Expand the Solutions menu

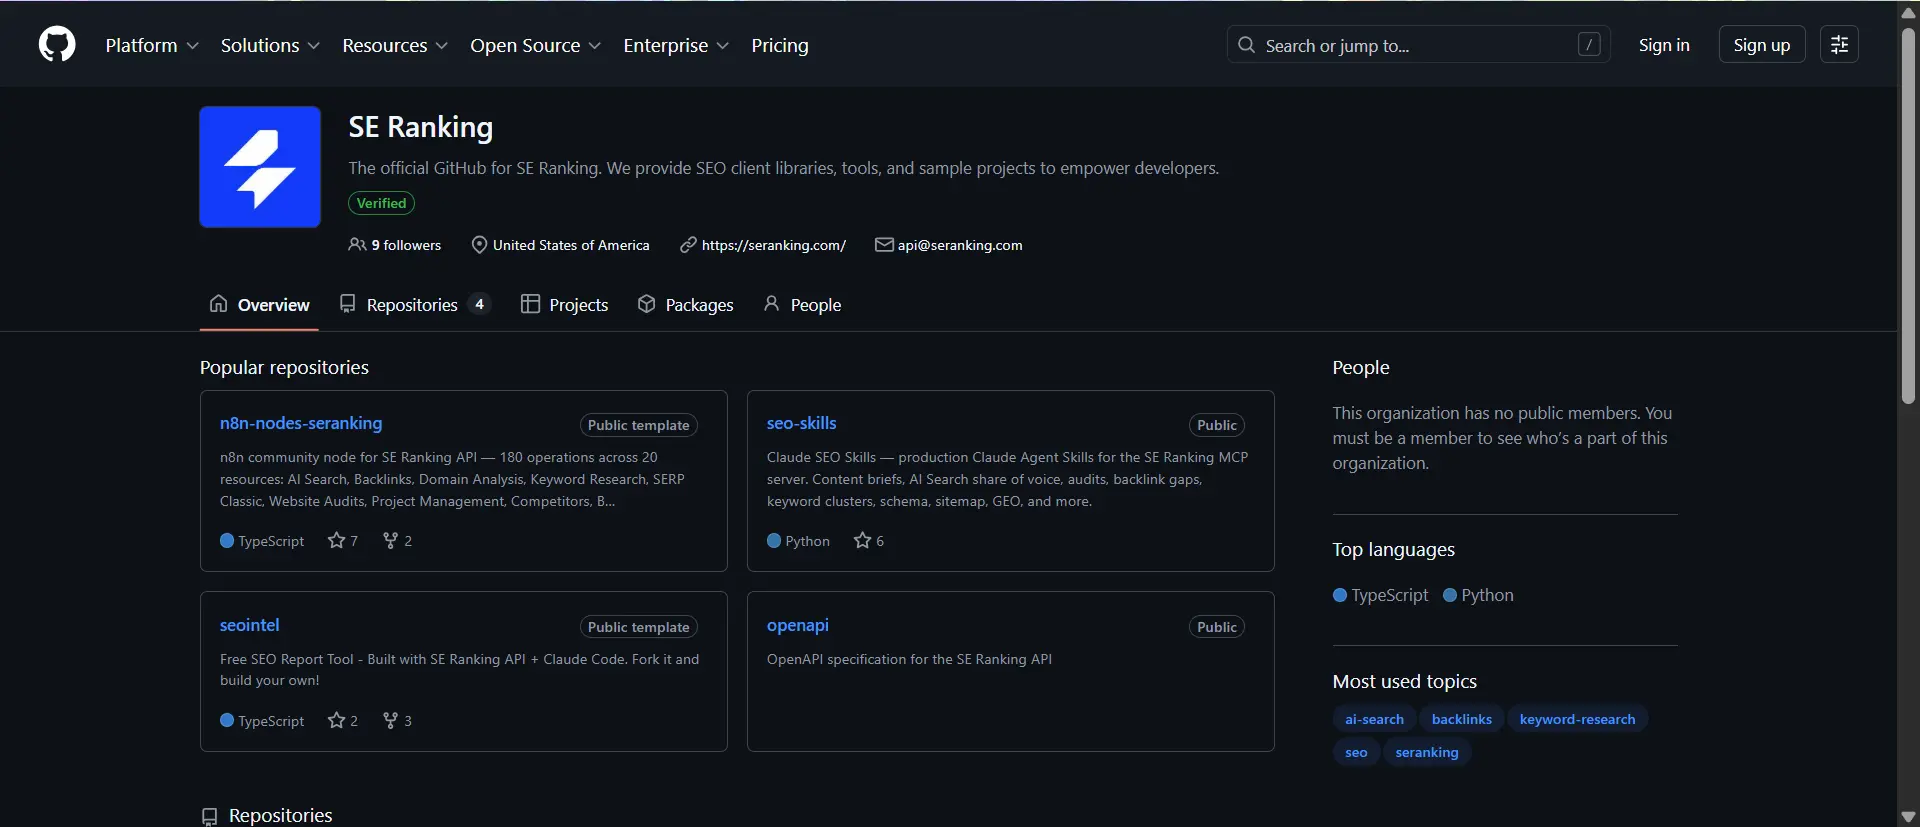pyautogui.click(x=270, y=45)
